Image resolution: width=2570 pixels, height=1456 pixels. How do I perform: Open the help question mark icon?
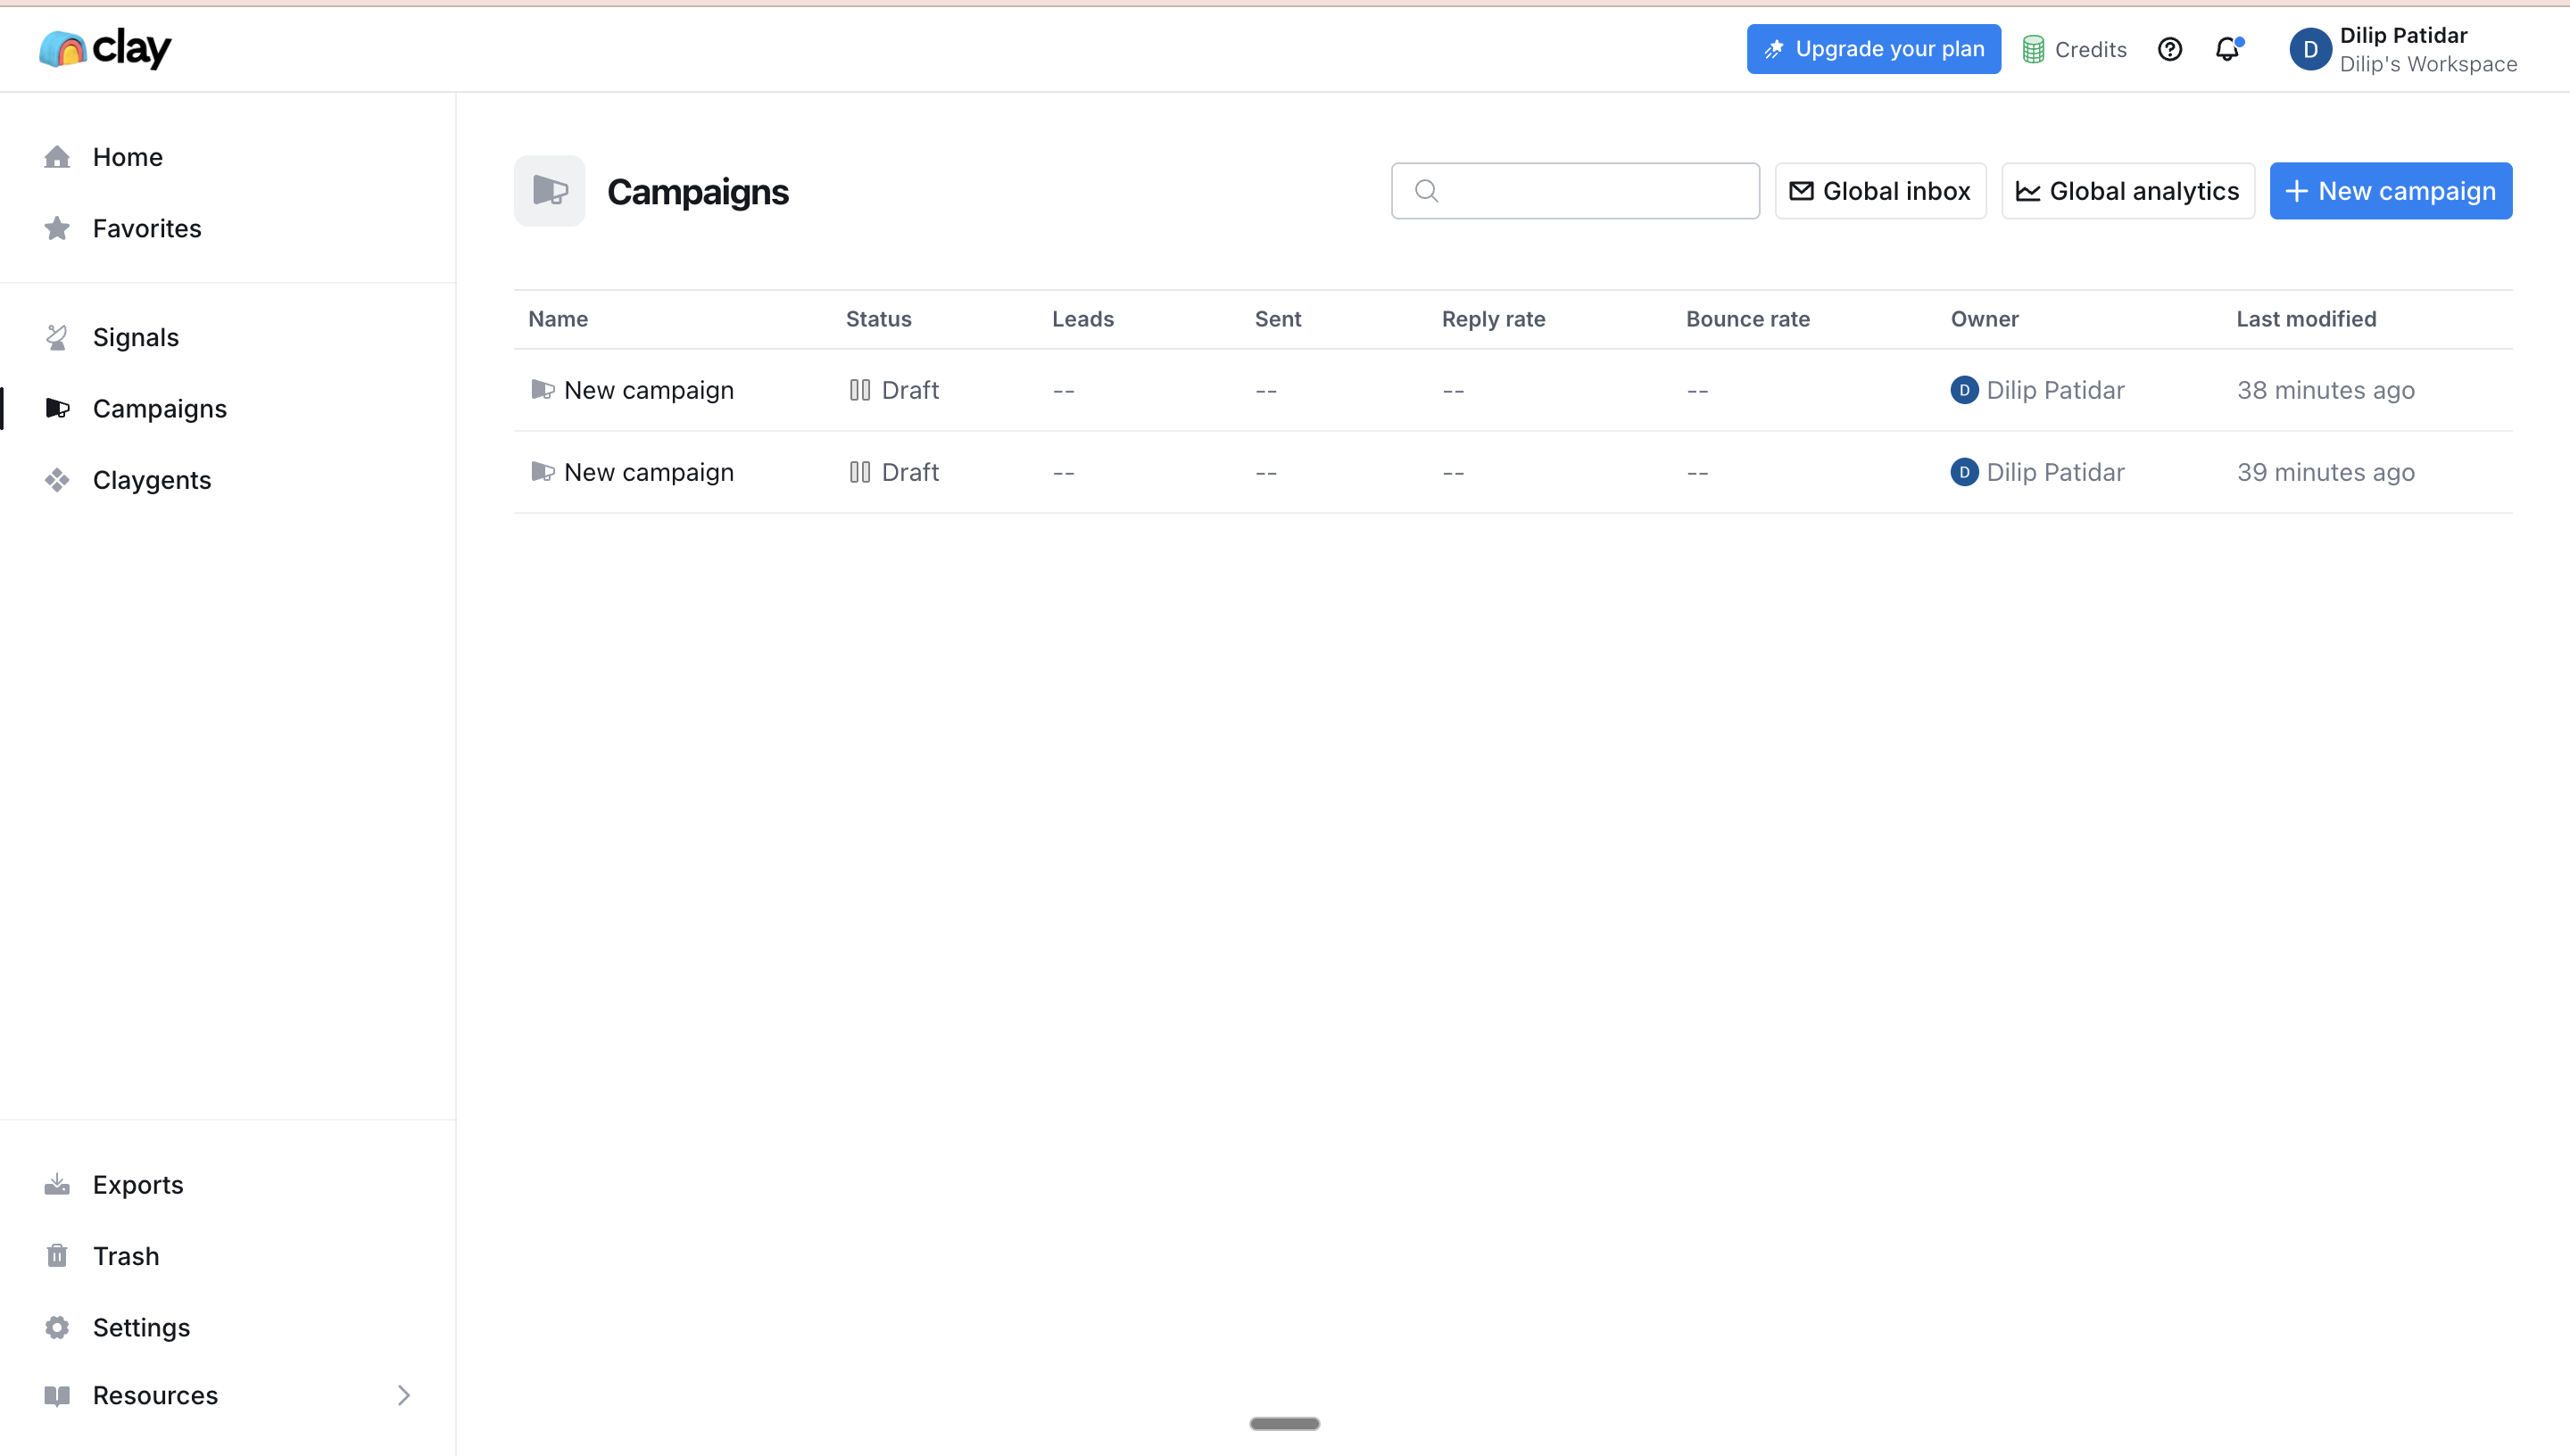pyautogui.click(x=2169, y=49)
